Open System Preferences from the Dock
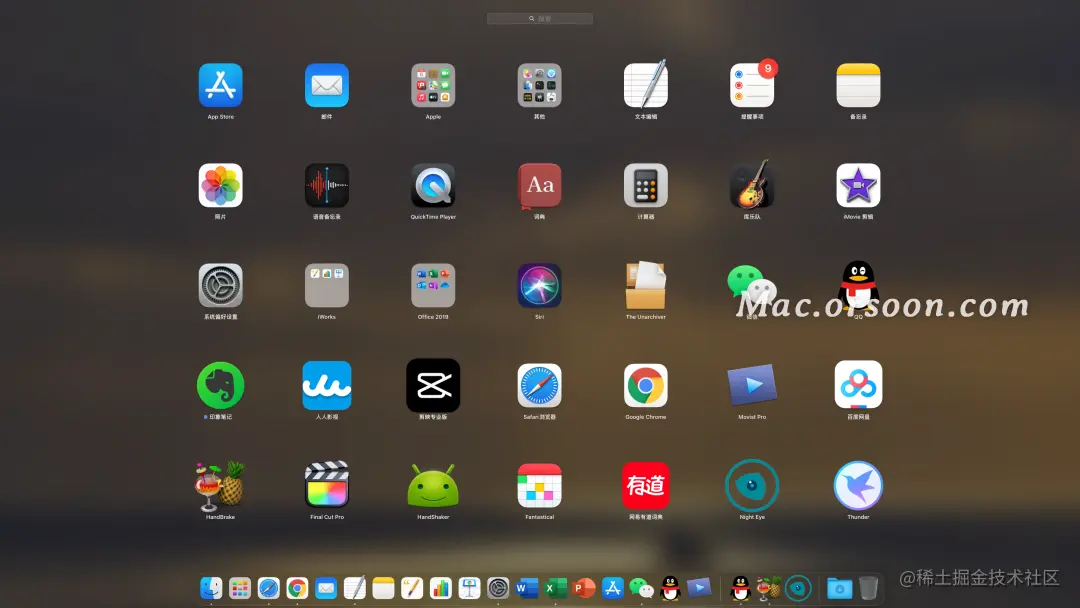This screenshot has height=608, width=1080. 498,588
